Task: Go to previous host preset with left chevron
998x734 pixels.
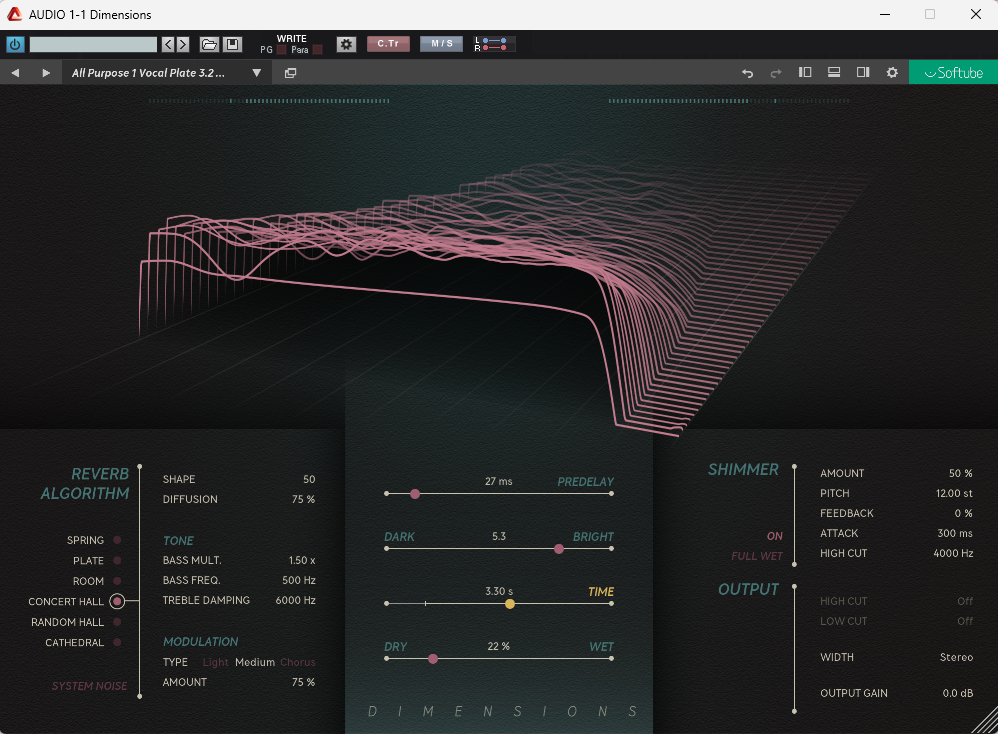Action: point(168,45)
